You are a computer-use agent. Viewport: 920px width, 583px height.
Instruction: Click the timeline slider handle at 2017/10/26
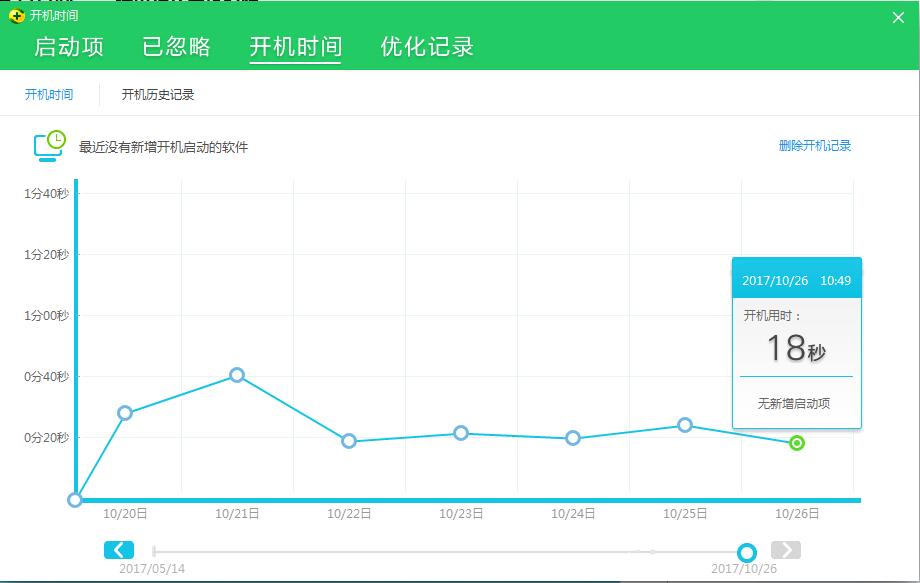coord(747,552)
